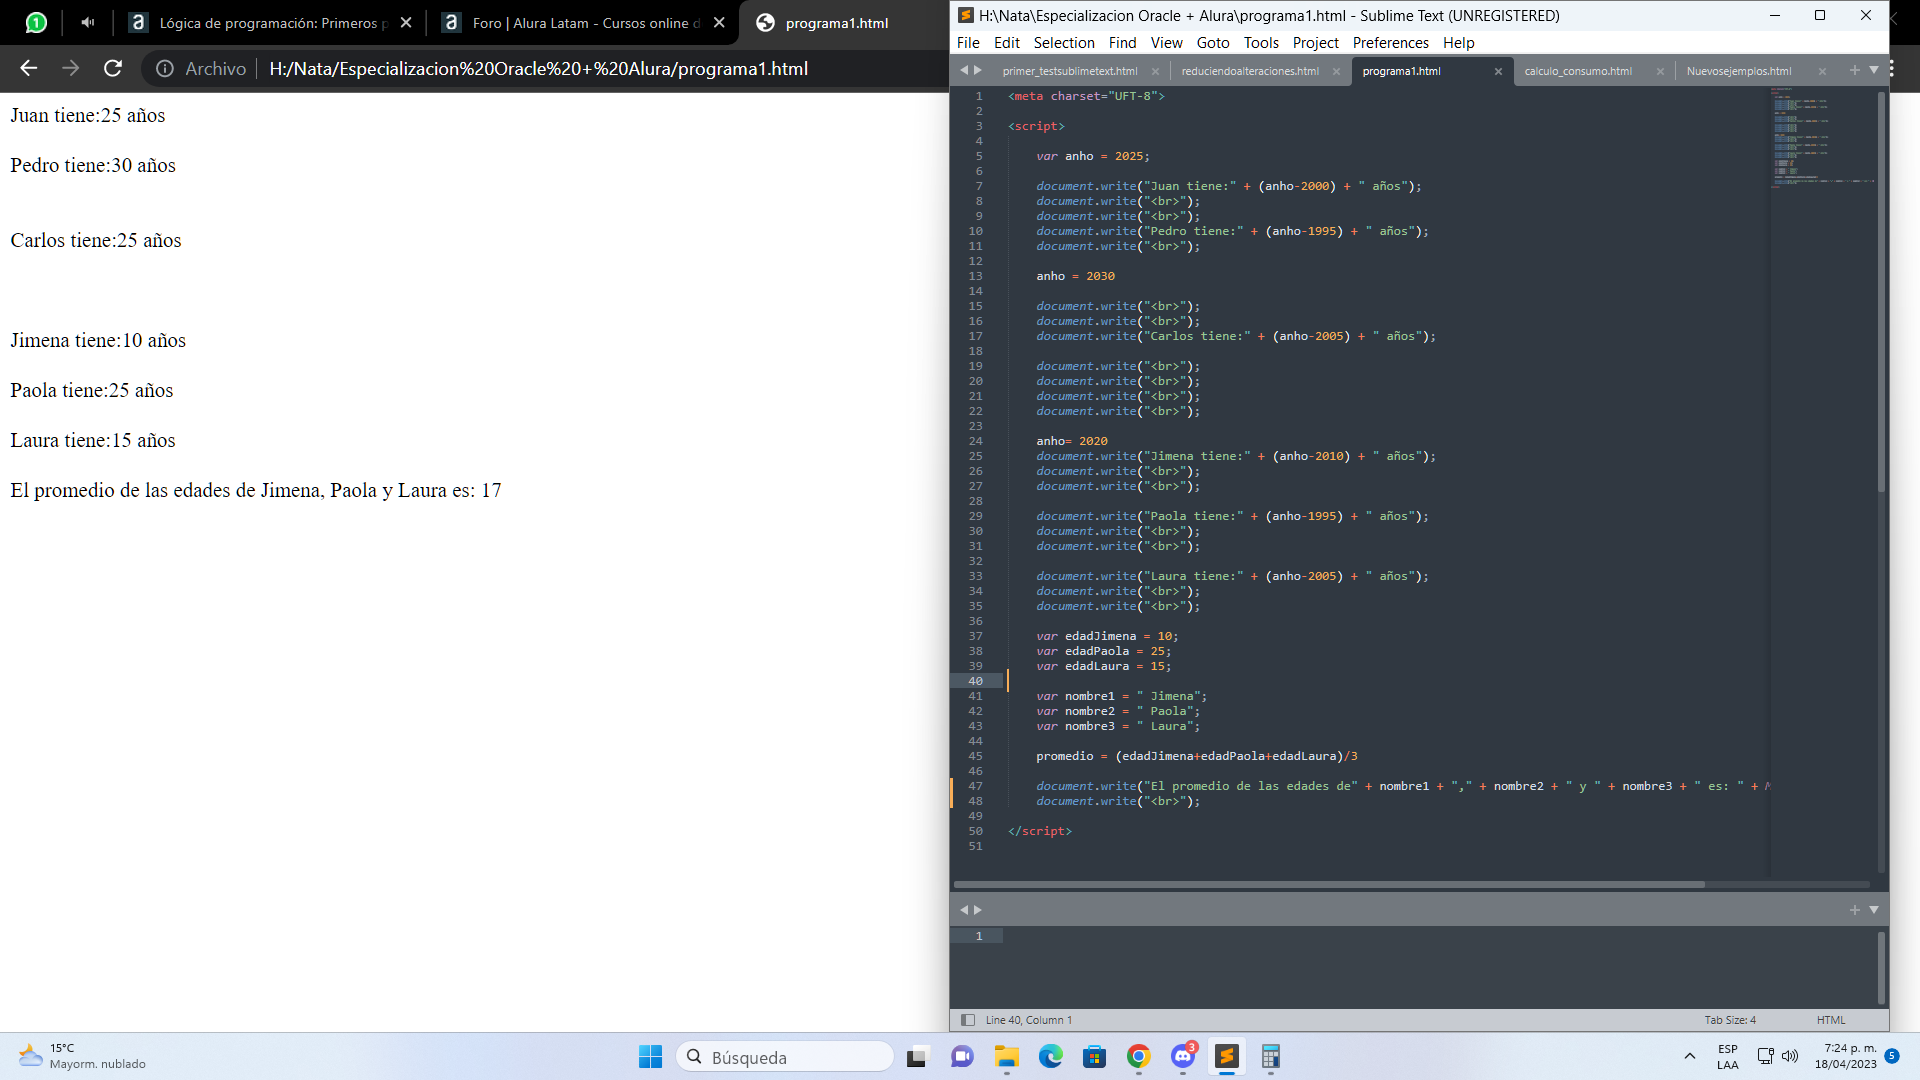Open Microsoft Store from the taskbar
The height and width of the screenshot is (1080, 1920).
(1094, 1056)
